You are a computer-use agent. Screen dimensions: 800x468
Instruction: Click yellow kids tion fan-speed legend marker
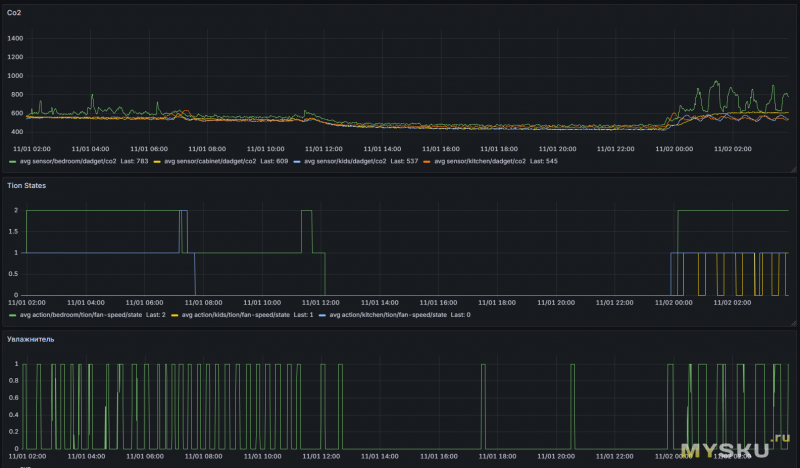tap(177, 315)
